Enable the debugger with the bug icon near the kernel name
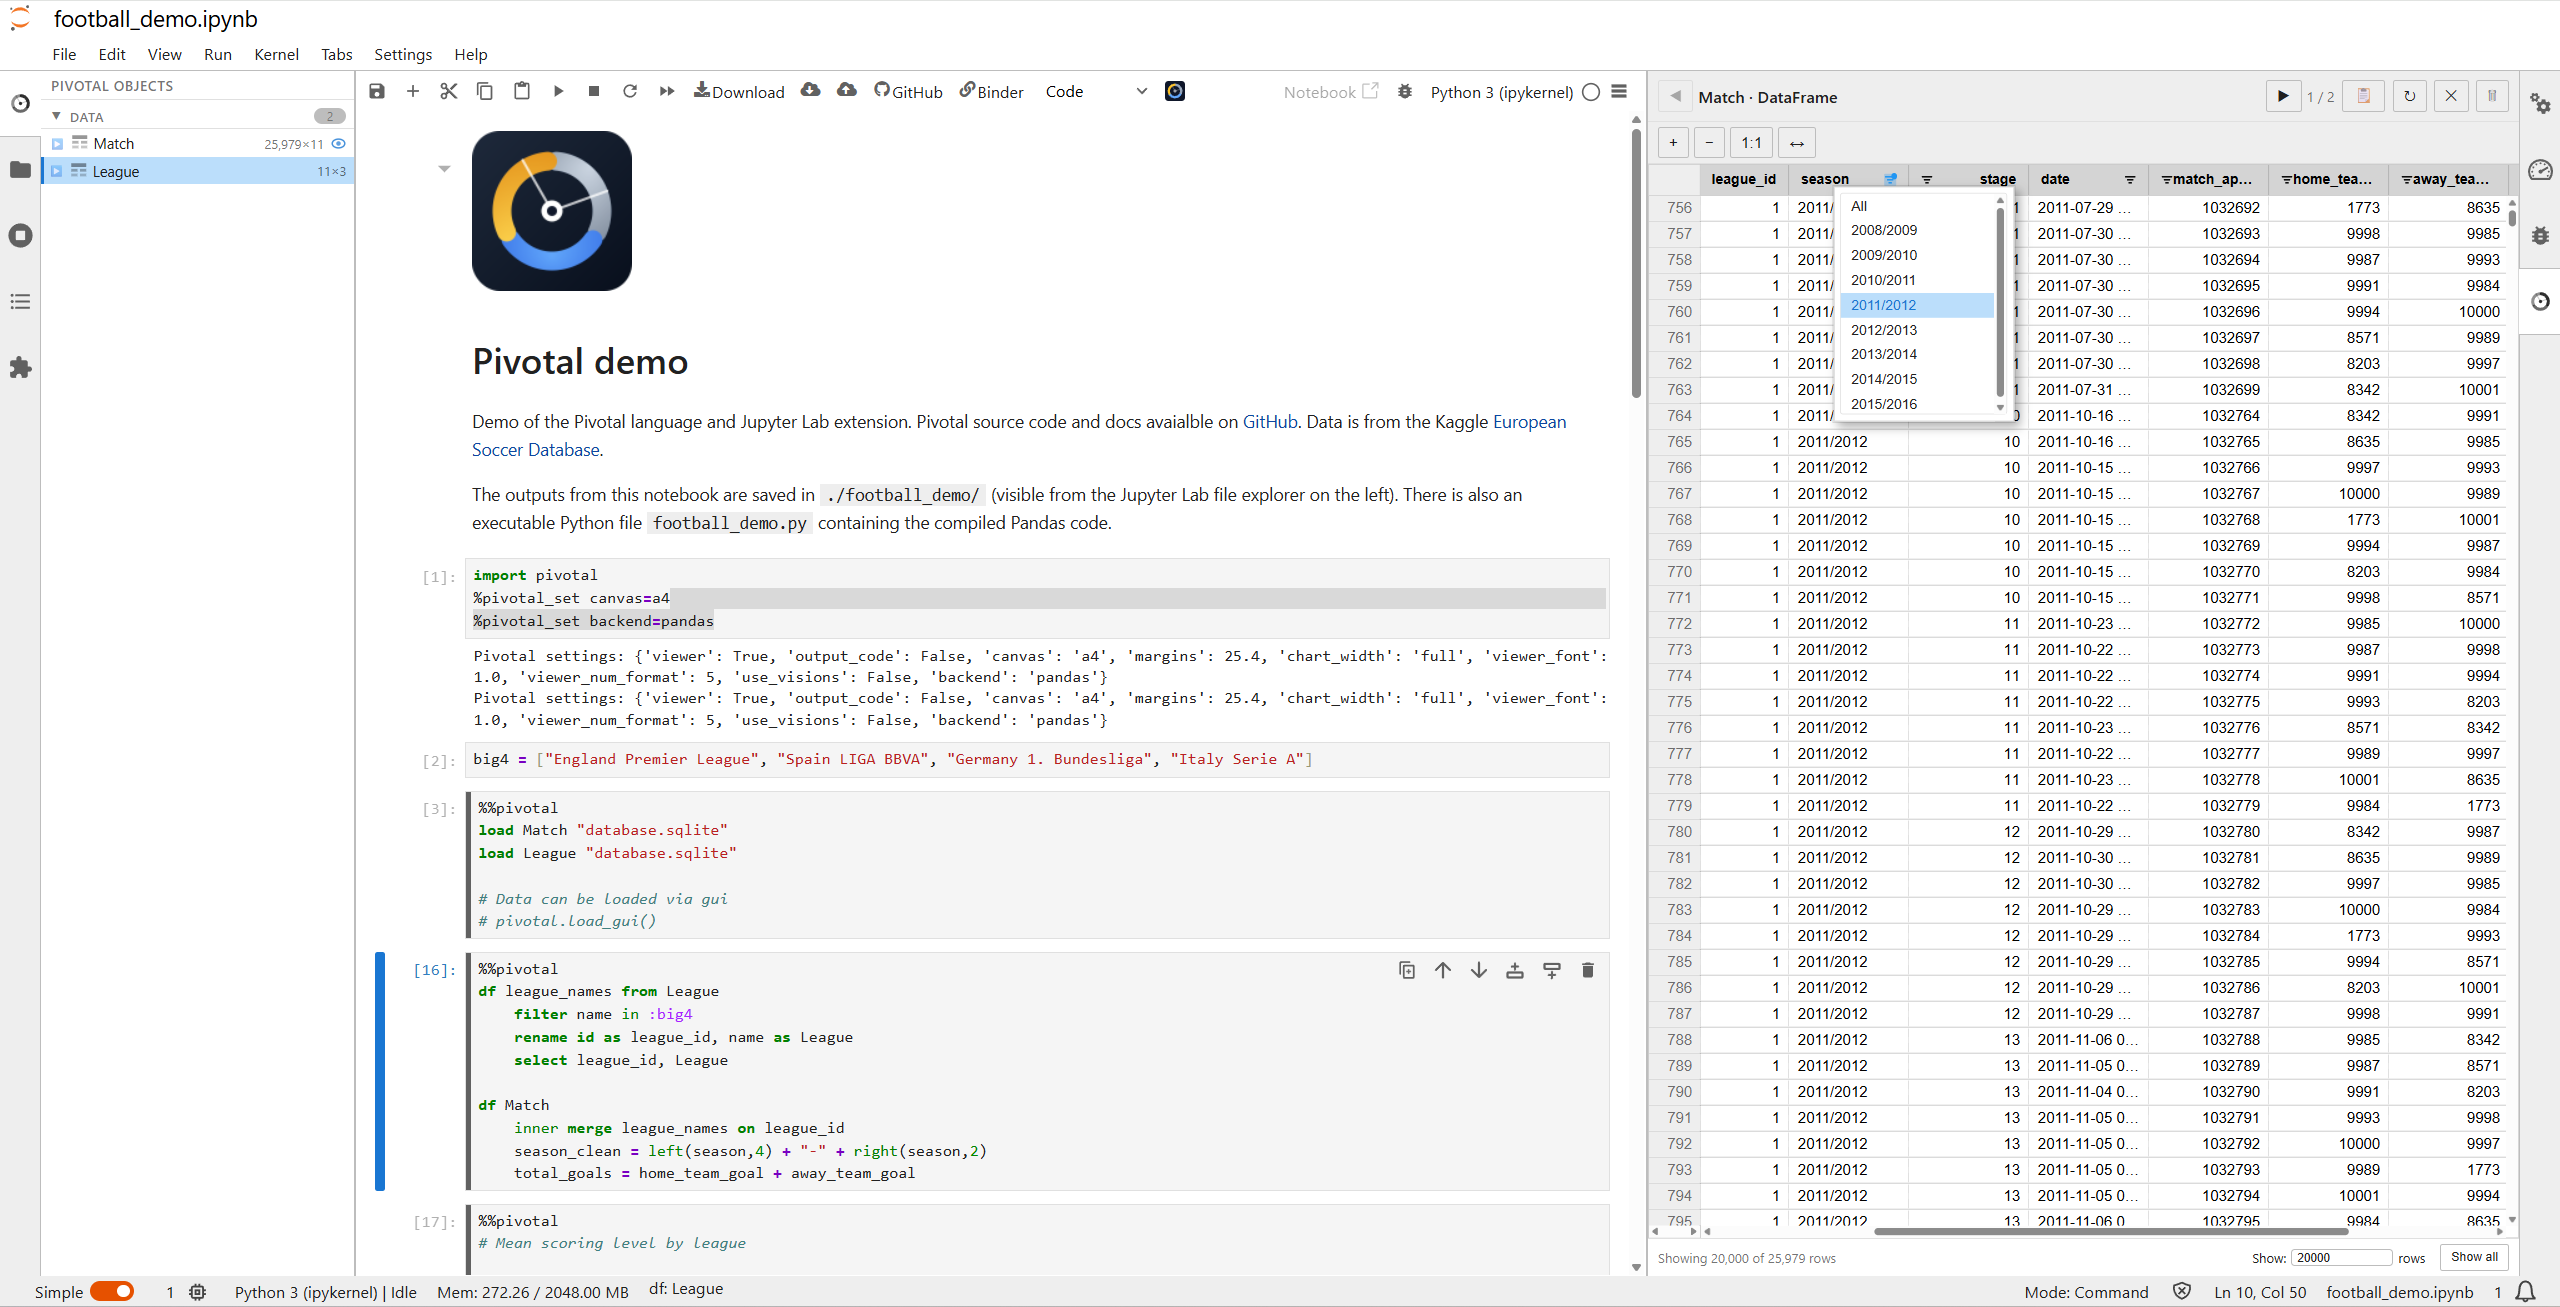This screenshot has width=2560, height=1307. click(1405, 92)
